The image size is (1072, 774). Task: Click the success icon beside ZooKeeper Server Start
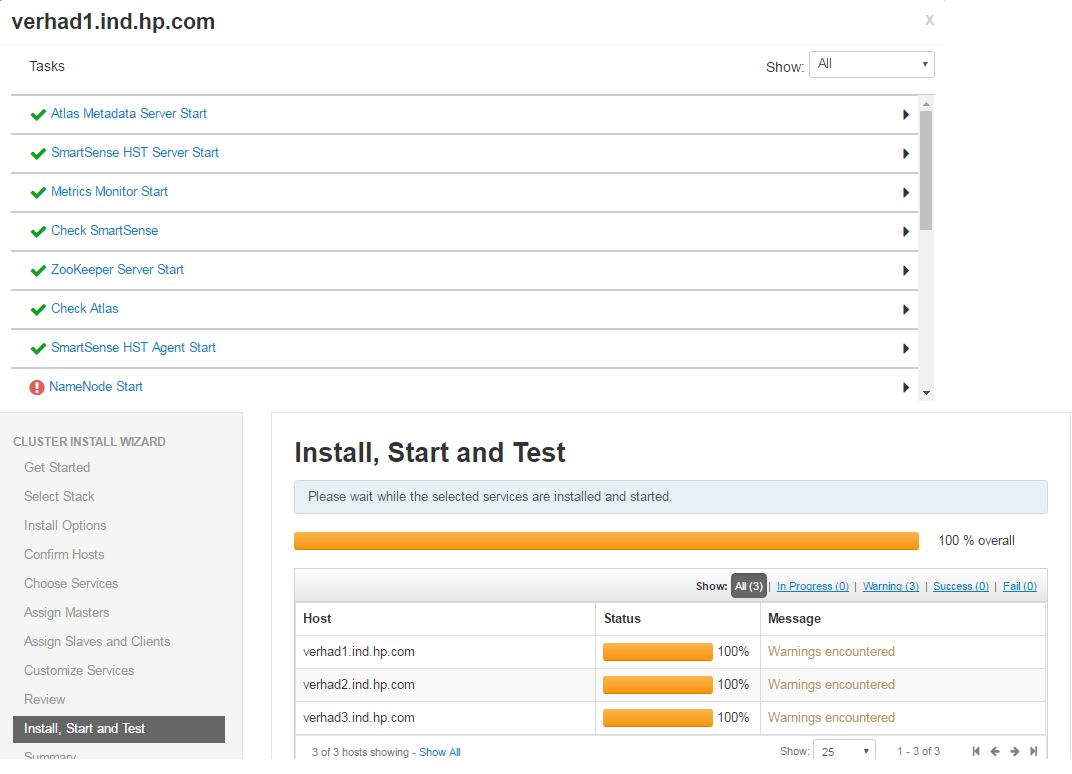(x=38, y=270)
